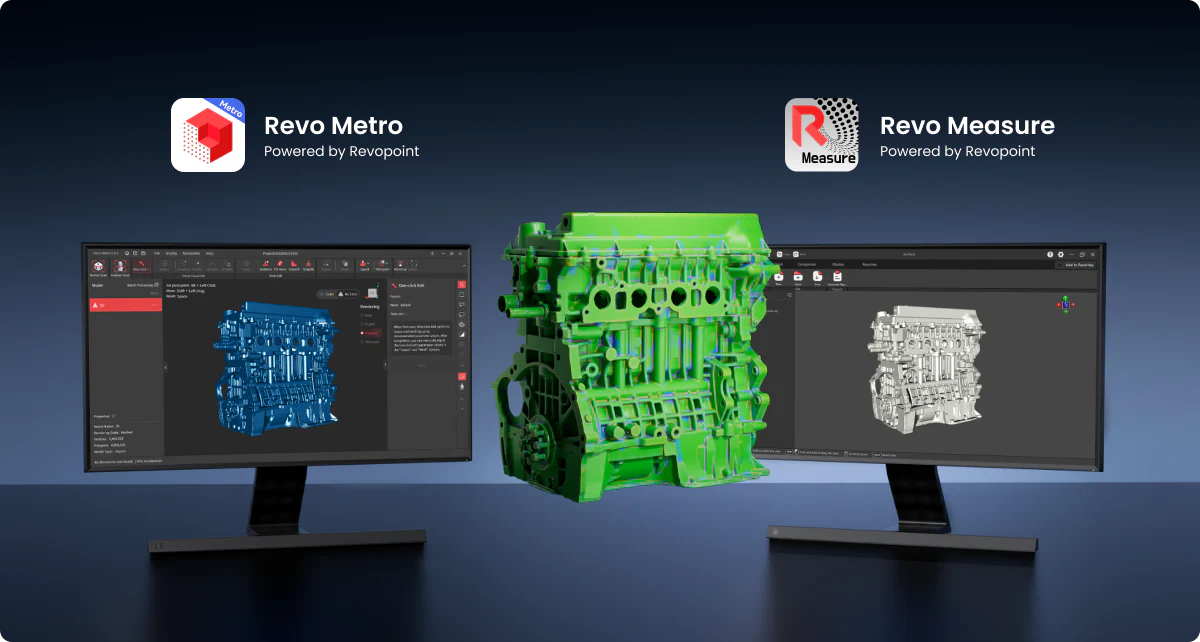Select Textured rendering mode in Revo Metro
The height and width of the screenshot is (642, 1200).
[371, 342]
